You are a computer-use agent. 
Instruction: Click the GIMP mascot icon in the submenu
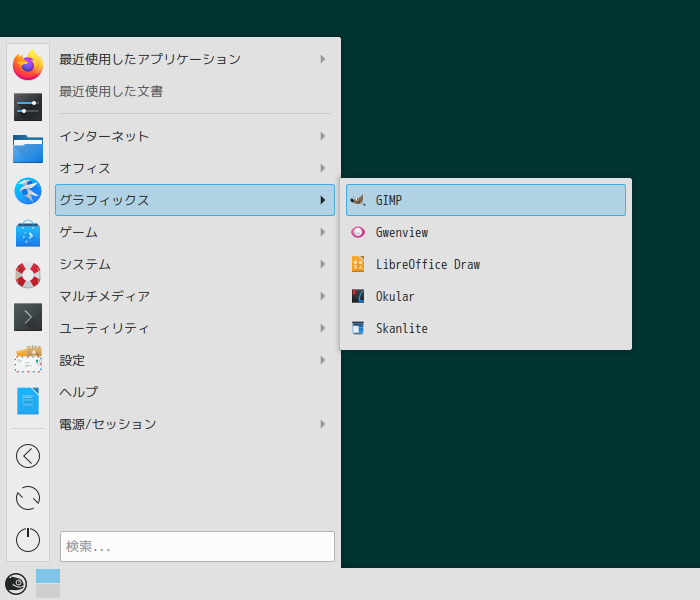pos(358,200)
